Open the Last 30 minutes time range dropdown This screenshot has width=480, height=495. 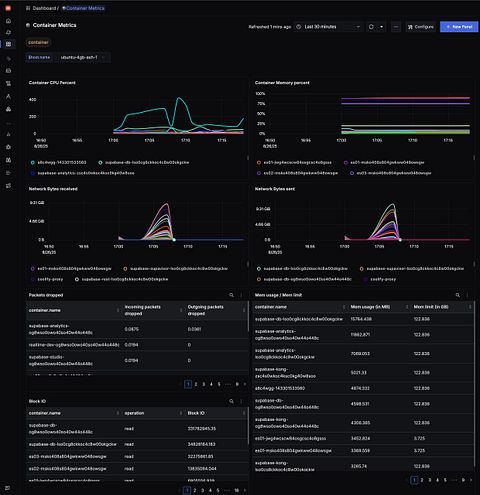[329, 27]
